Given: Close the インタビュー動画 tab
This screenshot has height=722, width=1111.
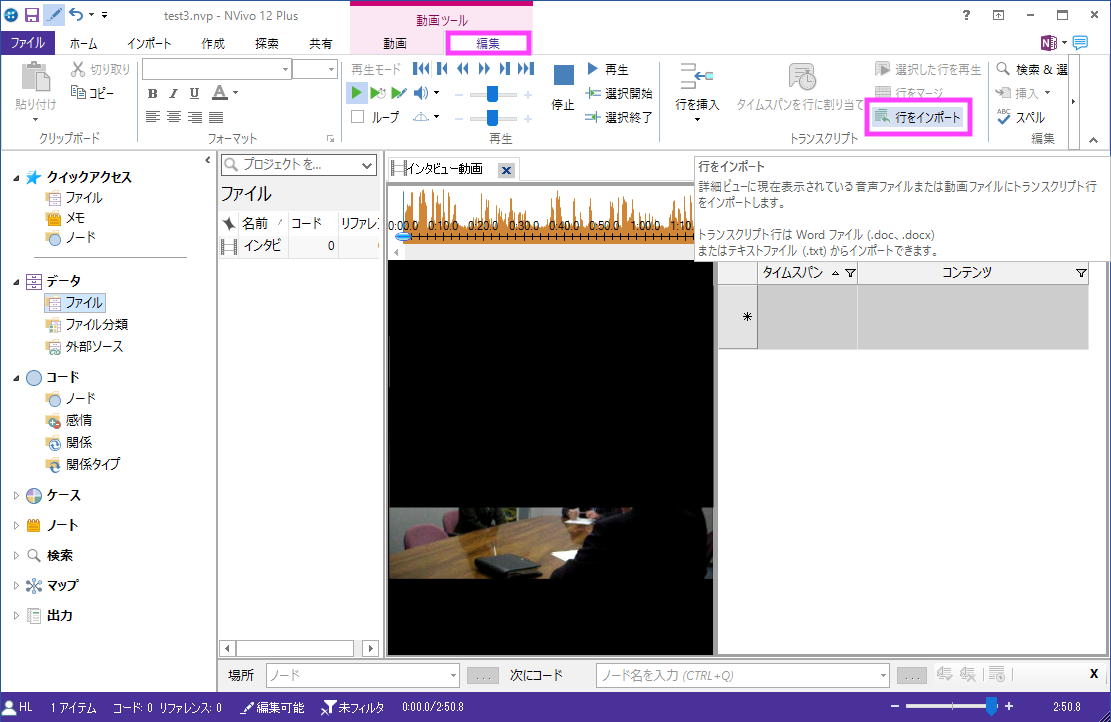Looking at the screenshot, I should coord(506,170).
